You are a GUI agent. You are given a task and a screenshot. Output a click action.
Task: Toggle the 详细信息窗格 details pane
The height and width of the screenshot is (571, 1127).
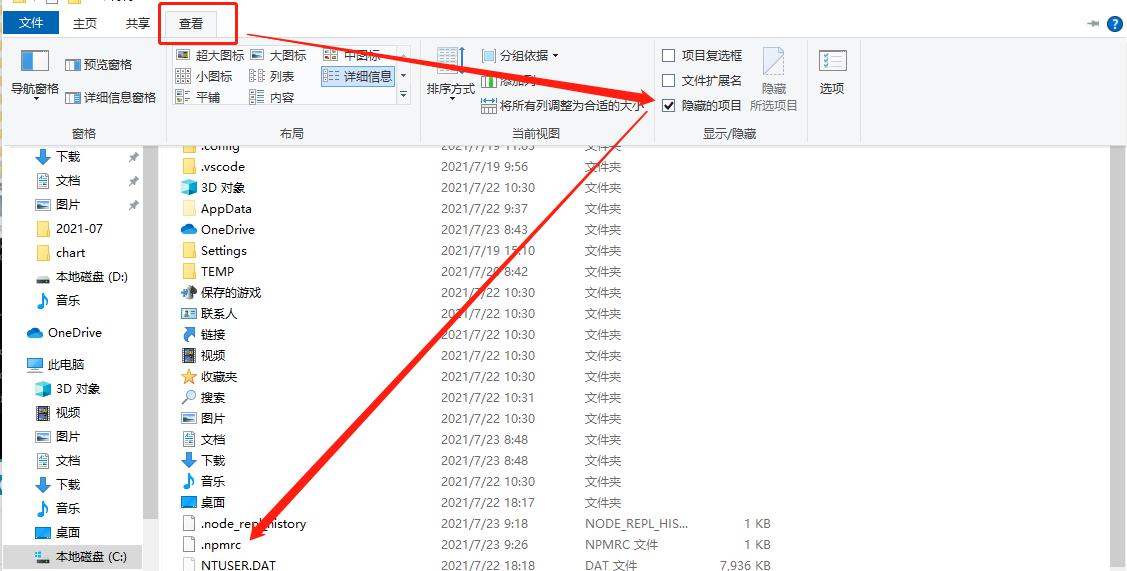tap(110, 98)
